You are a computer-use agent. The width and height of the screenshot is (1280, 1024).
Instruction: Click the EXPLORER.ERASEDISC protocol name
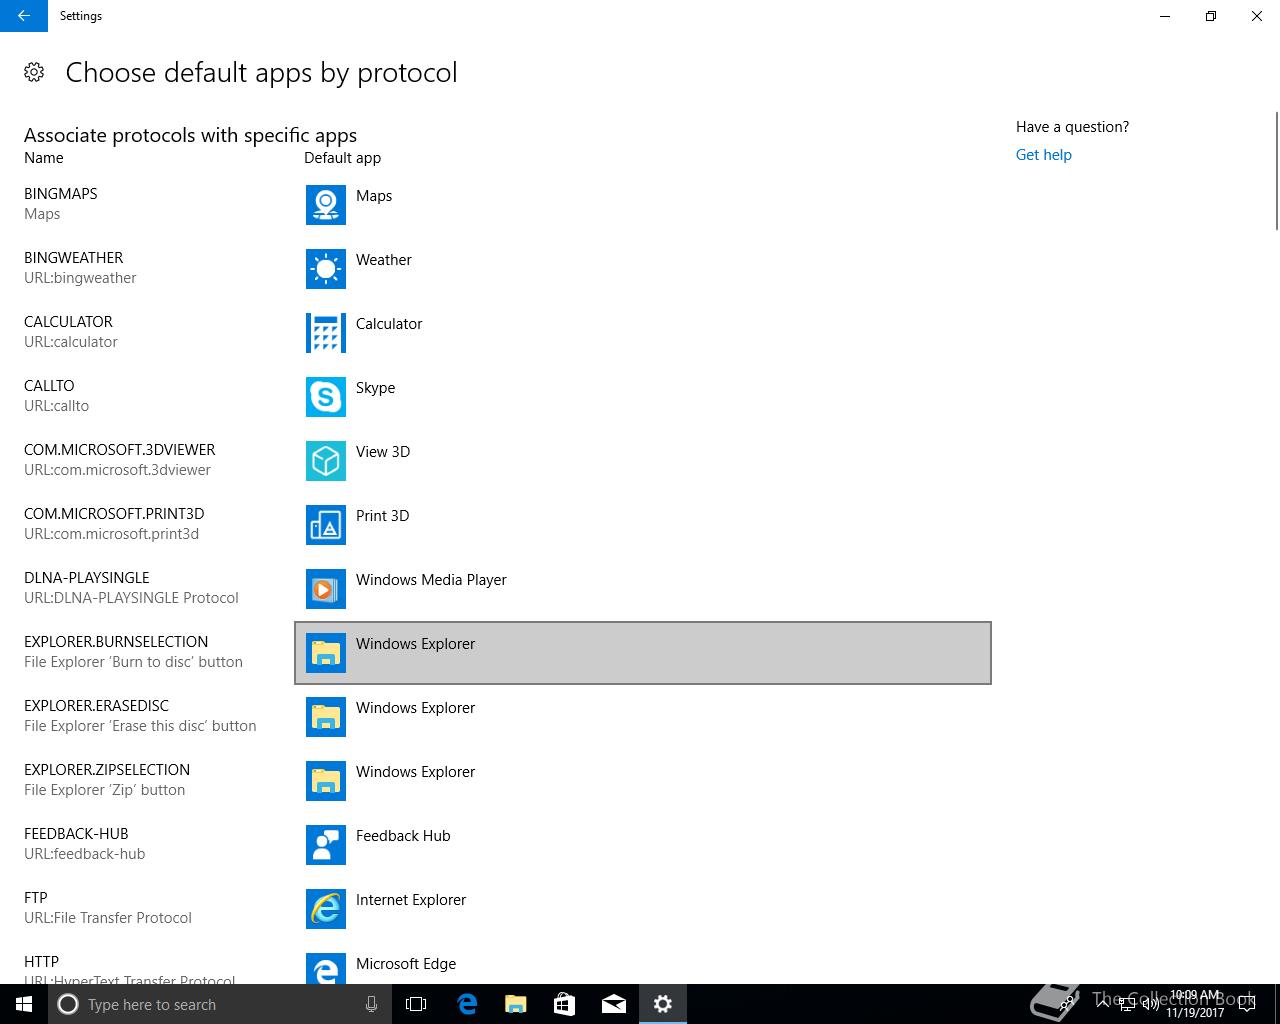[x=96, y=706]
